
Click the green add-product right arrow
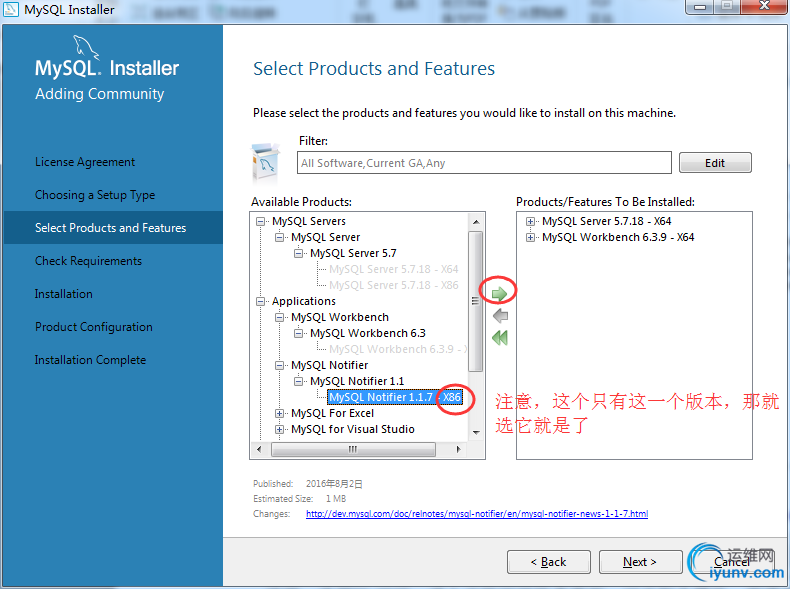499,293
